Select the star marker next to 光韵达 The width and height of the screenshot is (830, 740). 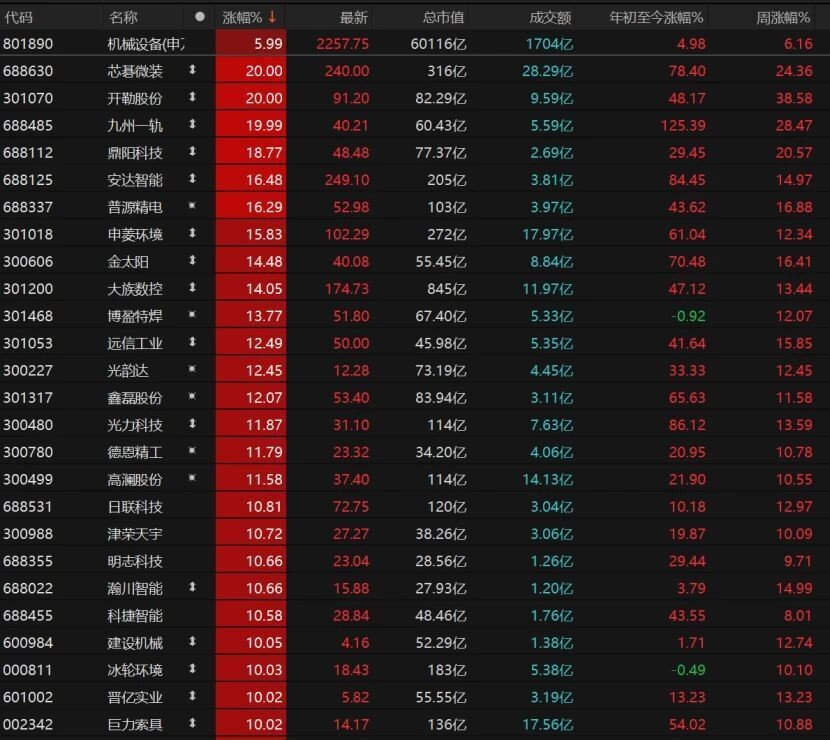coord(192,369)
